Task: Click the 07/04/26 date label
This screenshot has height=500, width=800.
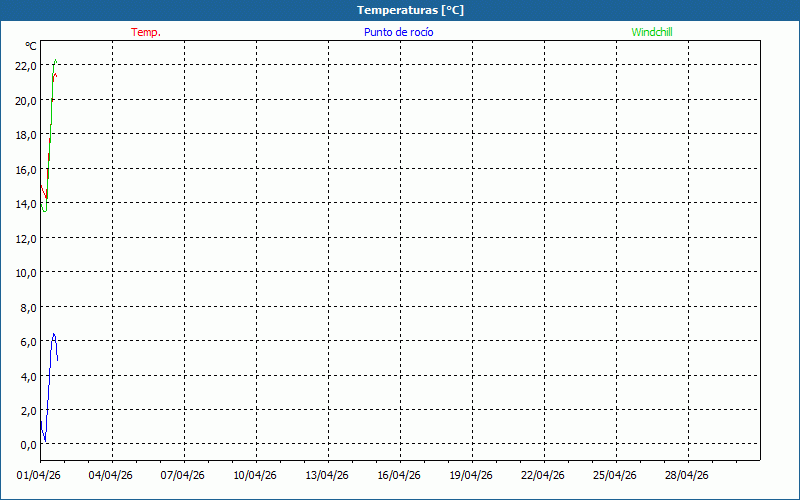Action: click(182, 475)
